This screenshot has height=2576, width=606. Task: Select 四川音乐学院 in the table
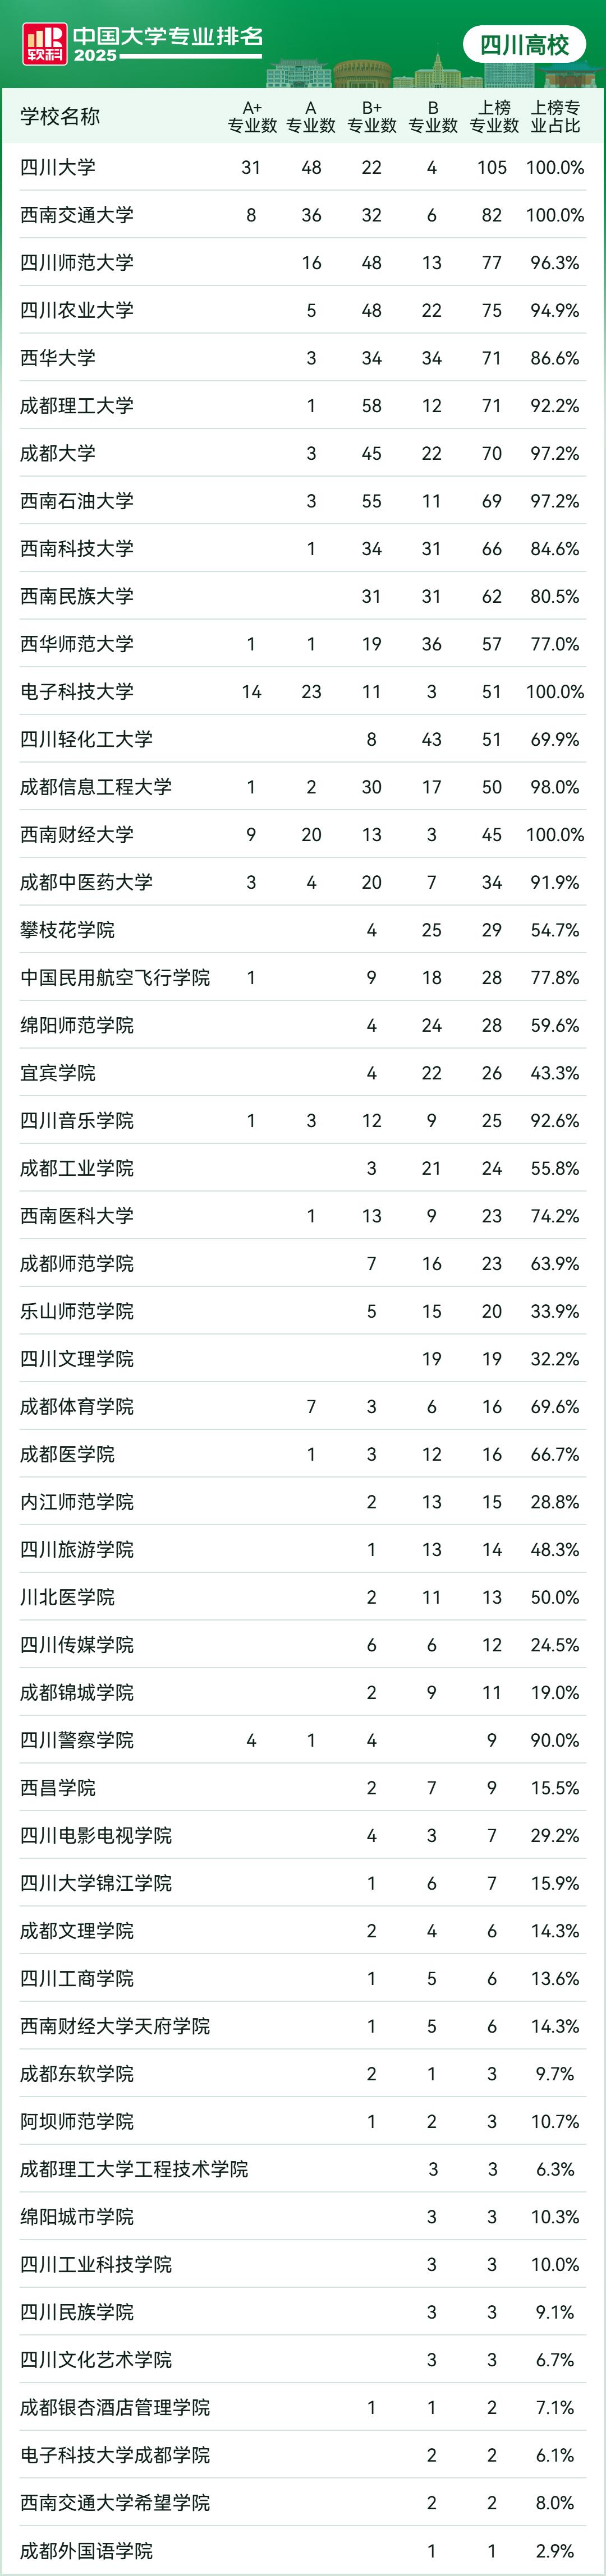point(77,1120)
